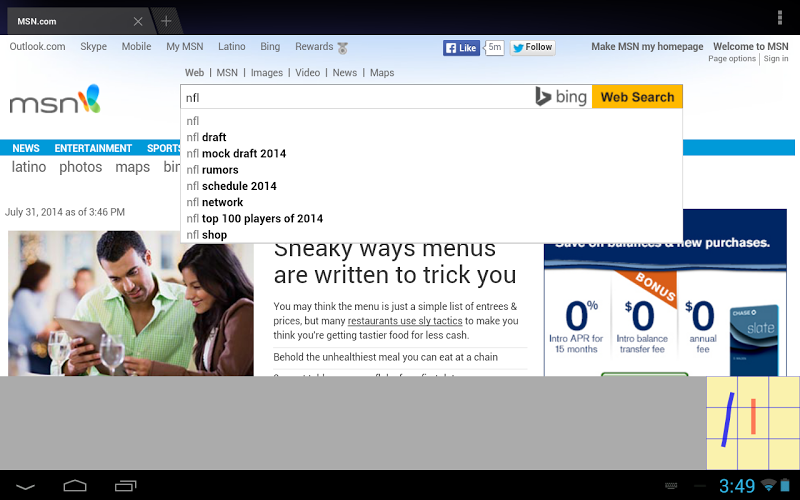Open the recent apps button
The image size is (800, 500).
[126, 486]
